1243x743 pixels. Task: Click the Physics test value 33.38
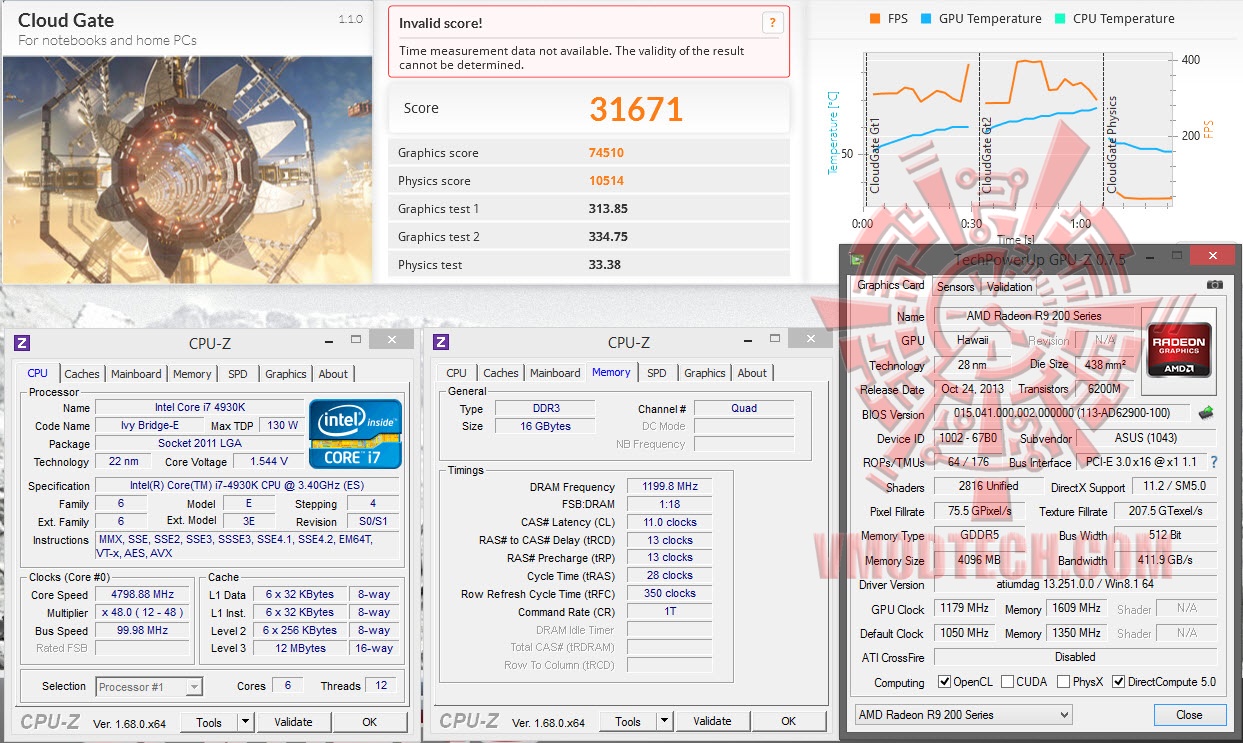tap(604, 265)
